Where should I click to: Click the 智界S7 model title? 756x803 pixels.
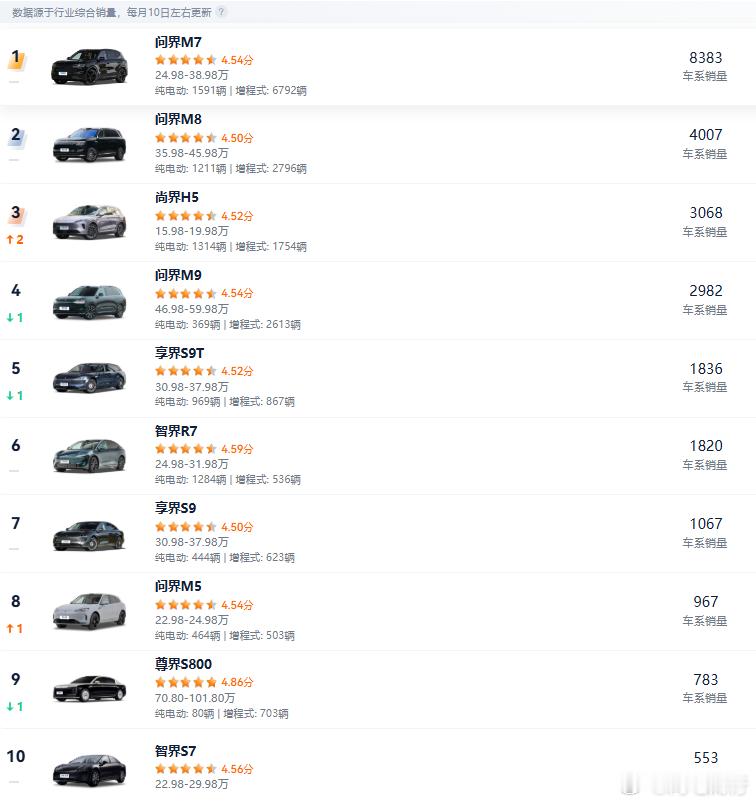tap(176, 751)
